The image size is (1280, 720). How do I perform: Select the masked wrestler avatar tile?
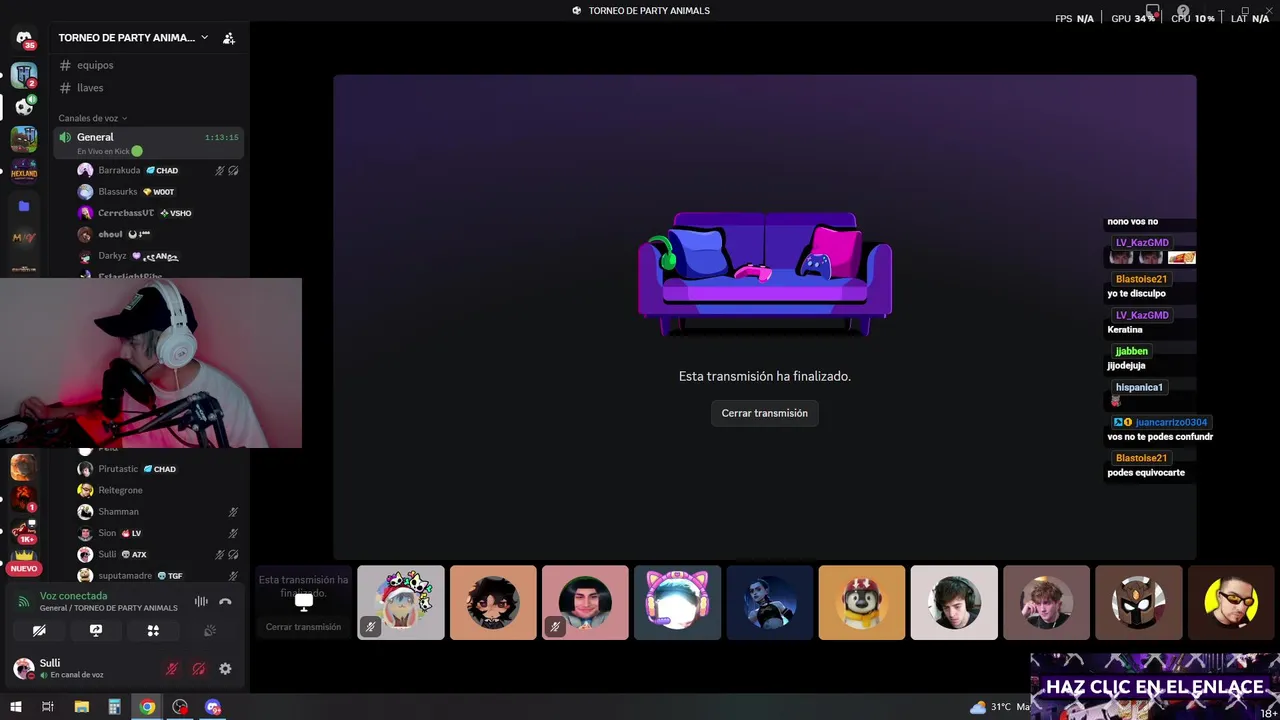click(1139, 602)
